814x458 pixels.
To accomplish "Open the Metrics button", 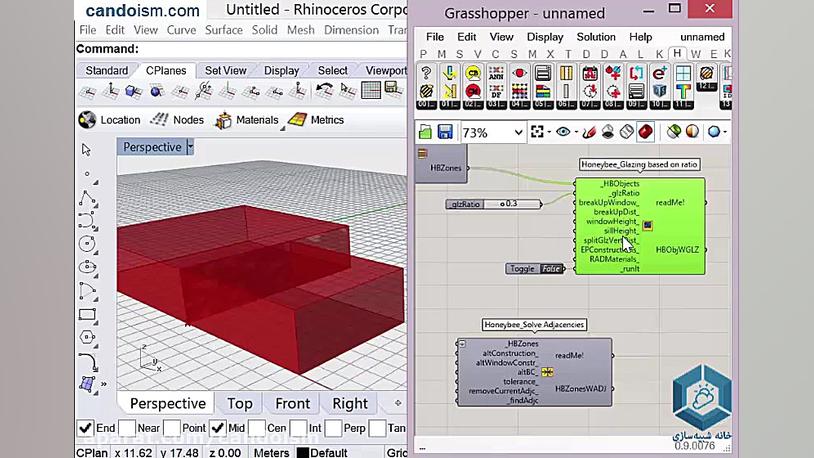I will coord(316,120).
